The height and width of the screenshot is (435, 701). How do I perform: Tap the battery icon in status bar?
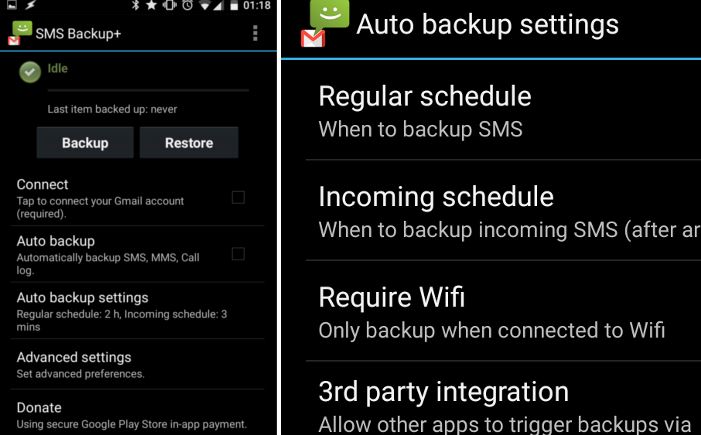click(x=234, y=5)
